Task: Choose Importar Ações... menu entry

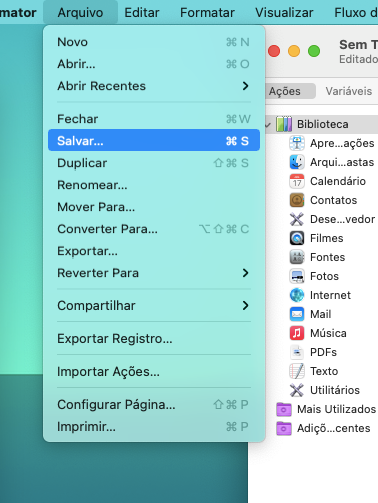Action: (x=154, y=371)
